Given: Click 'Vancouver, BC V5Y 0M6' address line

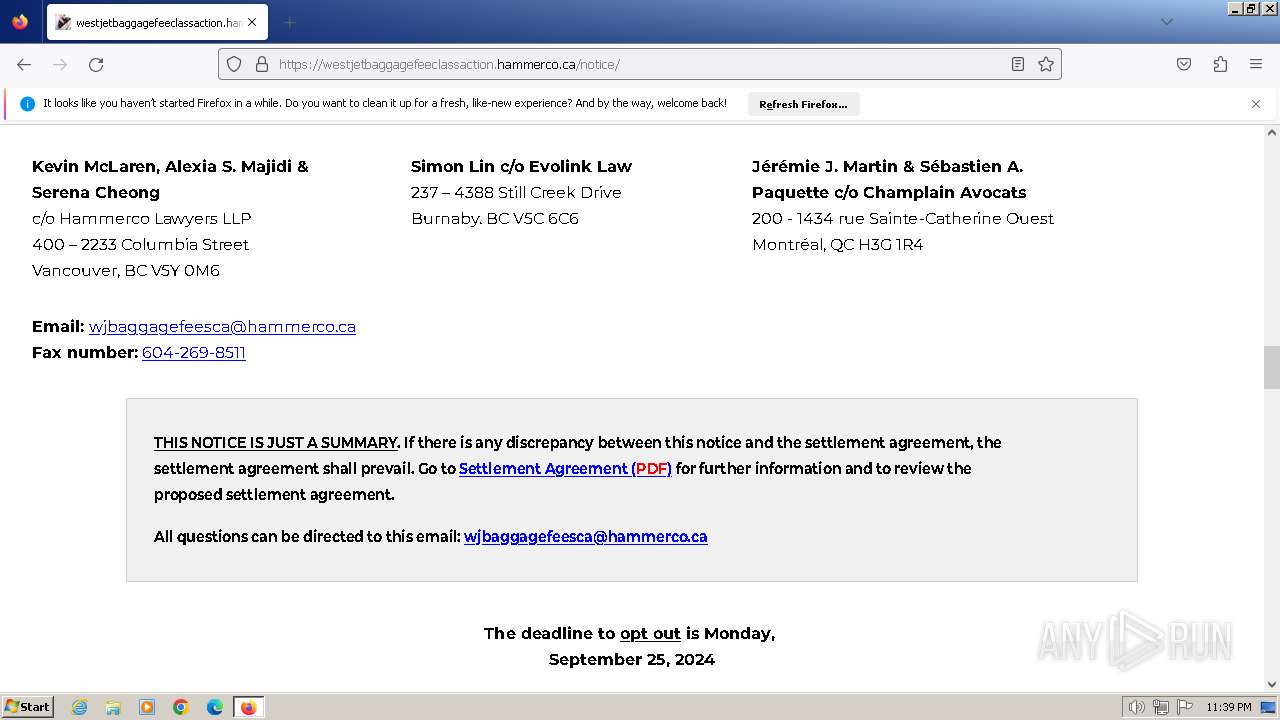Looking at the screenshot, I should pyautogui.click(x=126, y=270).
